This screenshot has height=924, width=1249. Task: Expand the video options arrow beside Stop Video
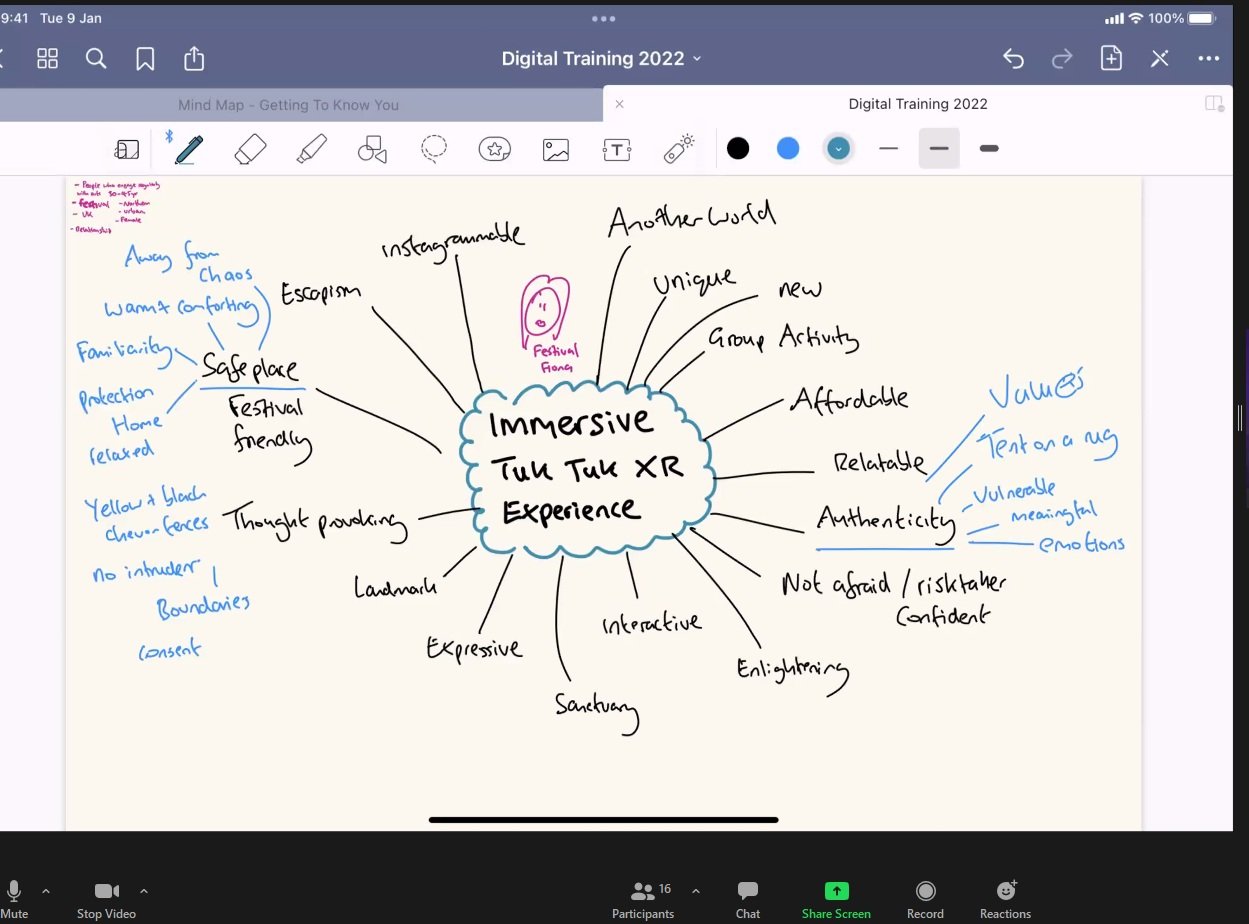[x=143, y=890]
